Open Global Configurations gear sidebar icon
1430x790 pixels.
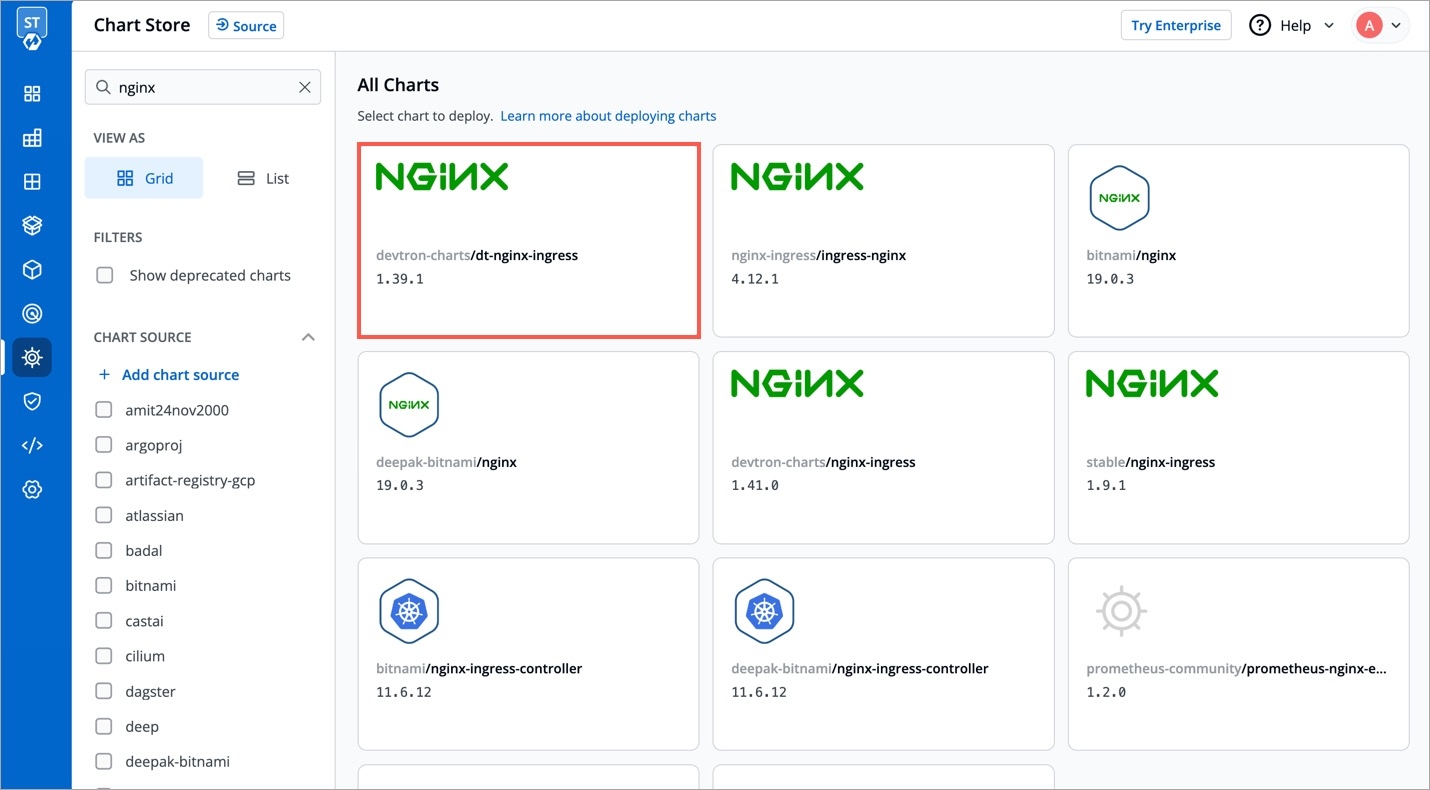[32, 489]
